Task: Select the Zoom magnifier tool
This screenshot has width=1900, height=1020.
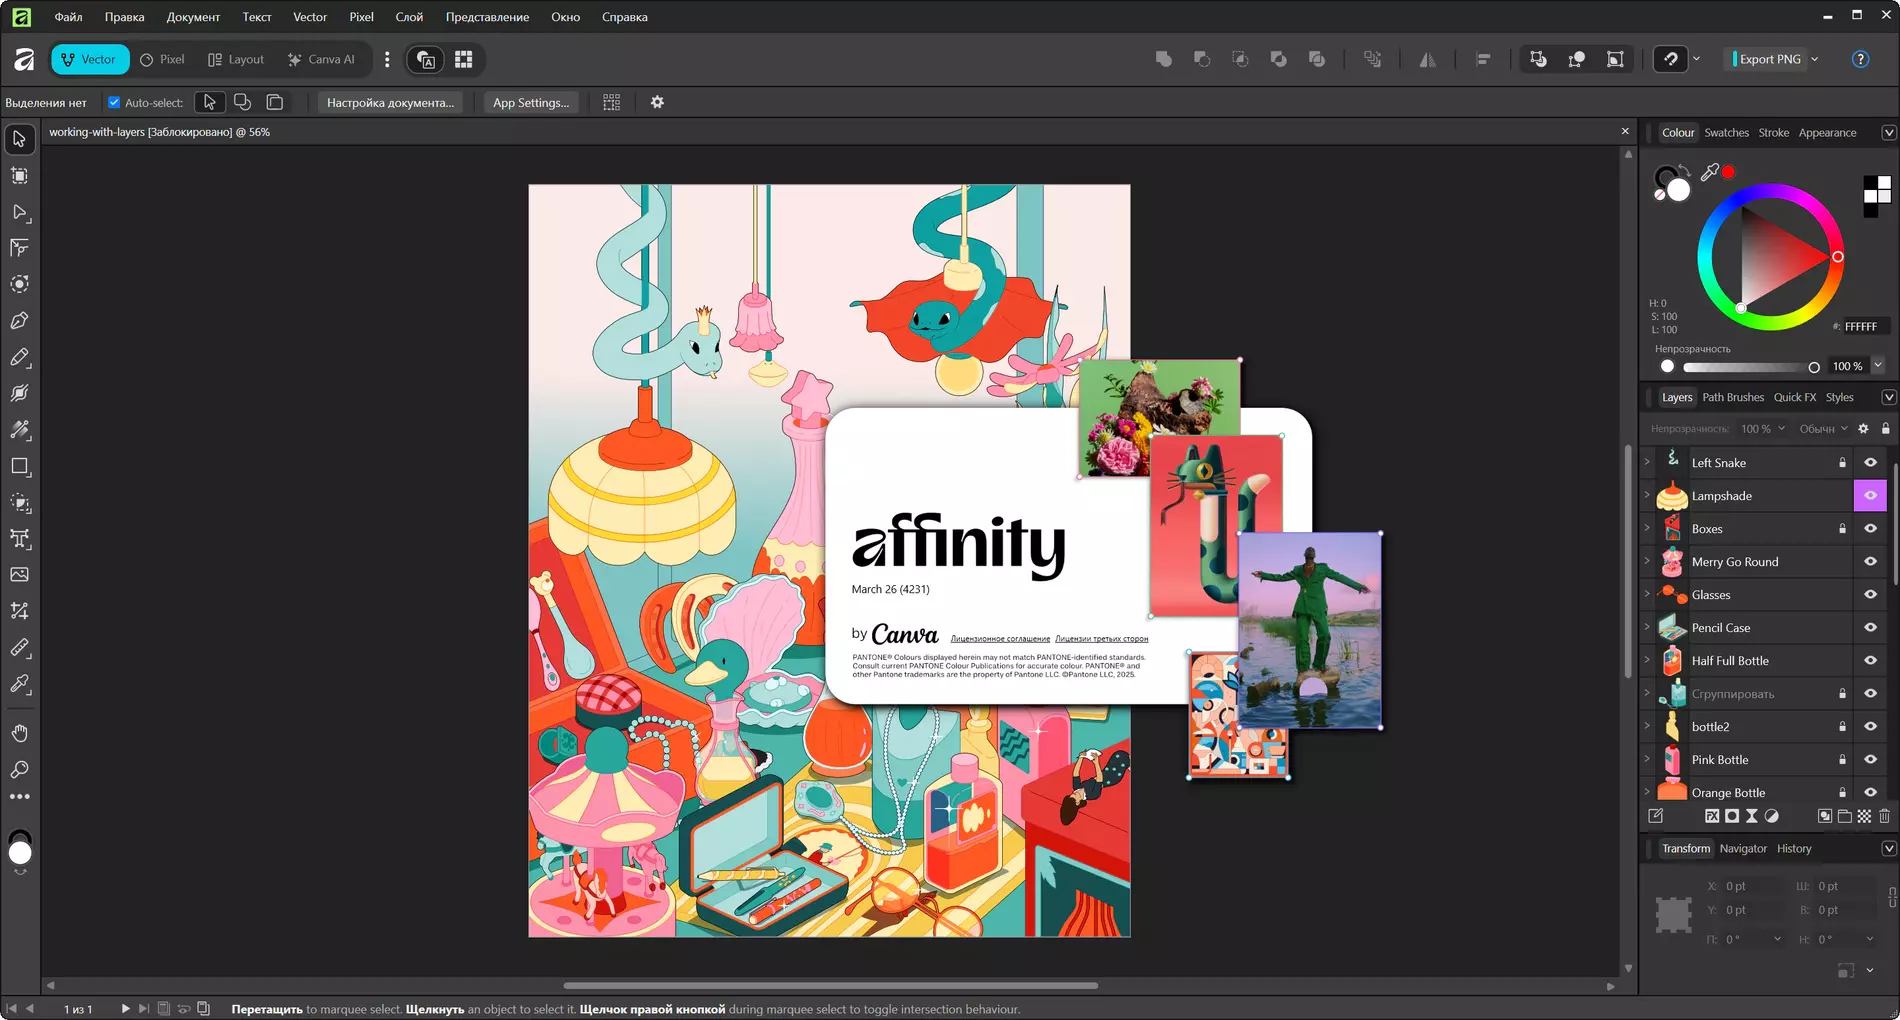Action: [x=19, y=770]
